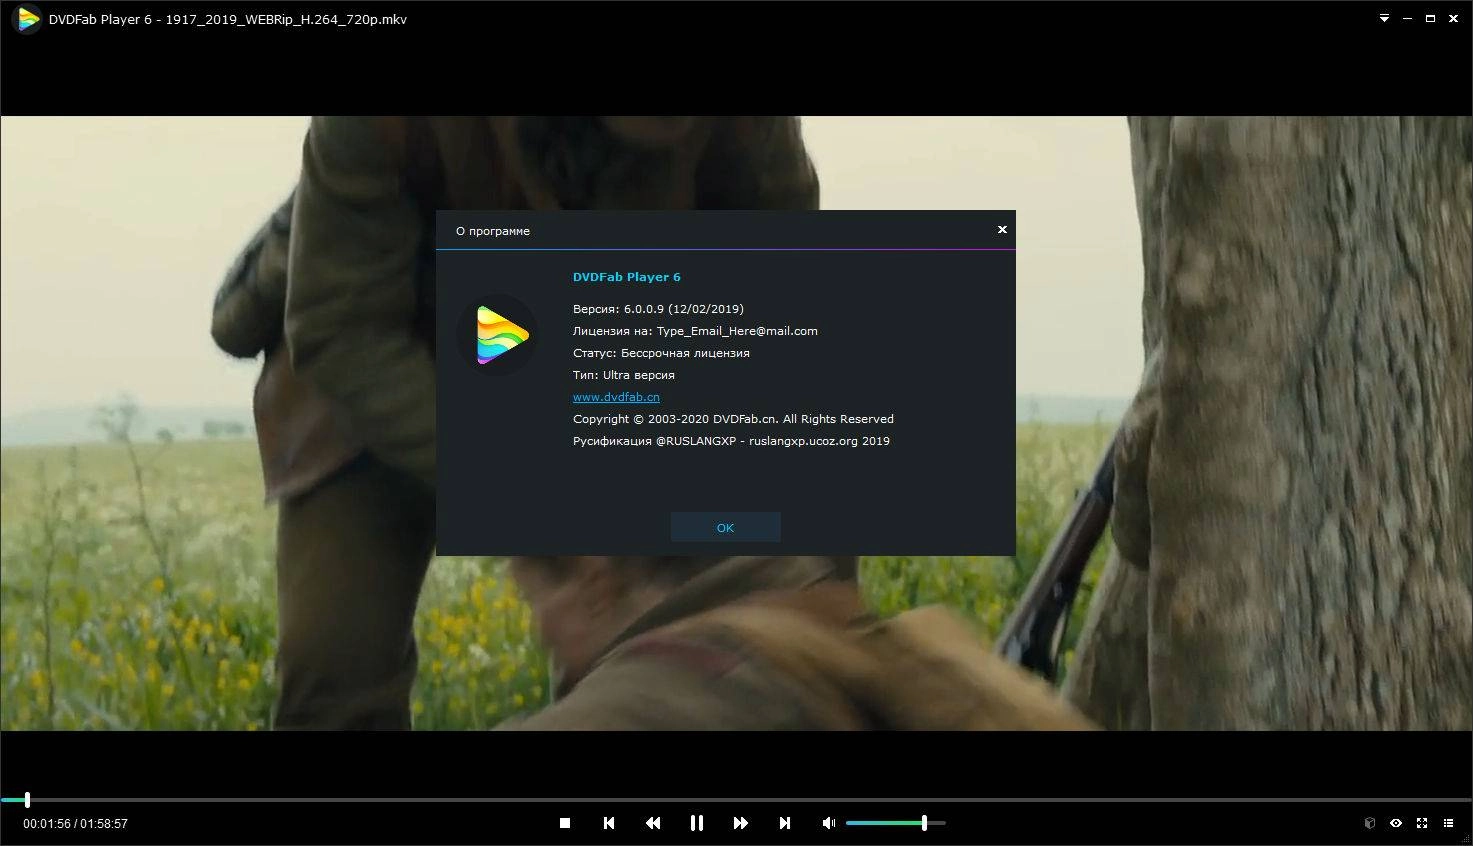Open the 3D cube mode icon
Viewport: 1473px width, 846px height.
(x=1370, y=823)
